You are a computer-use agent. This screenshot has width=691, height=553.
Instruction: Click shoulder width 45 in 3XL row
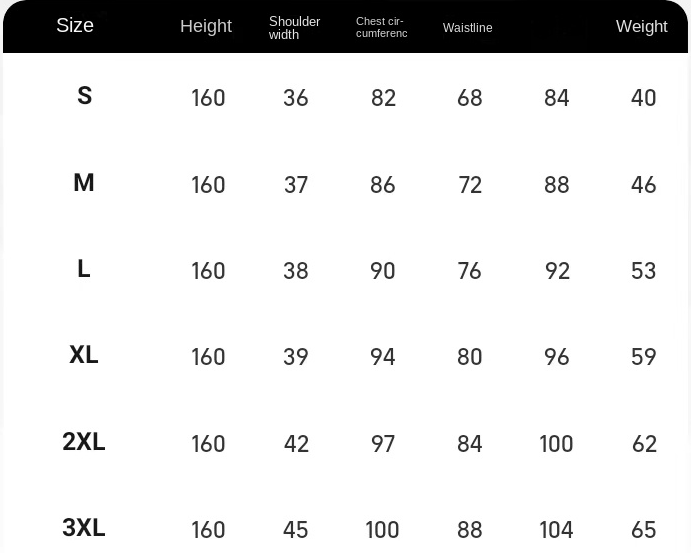coord(296,530)
